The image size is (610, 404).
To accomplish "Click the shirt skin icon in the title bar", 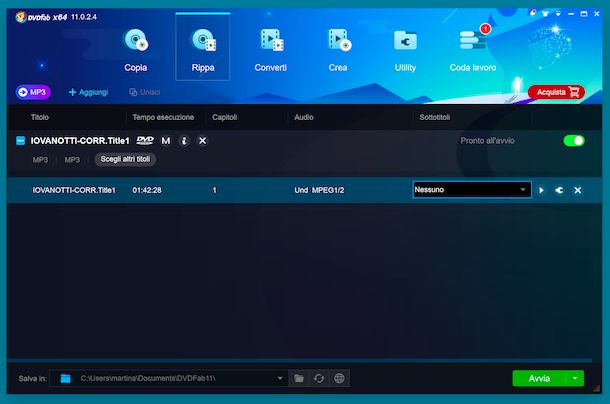I will (x=545, y=14).
